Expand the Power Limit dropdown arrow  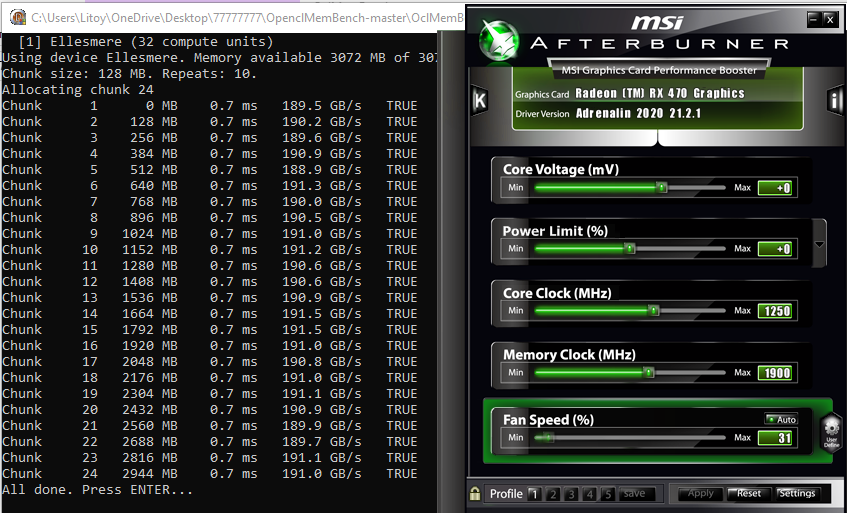(819, 244)
